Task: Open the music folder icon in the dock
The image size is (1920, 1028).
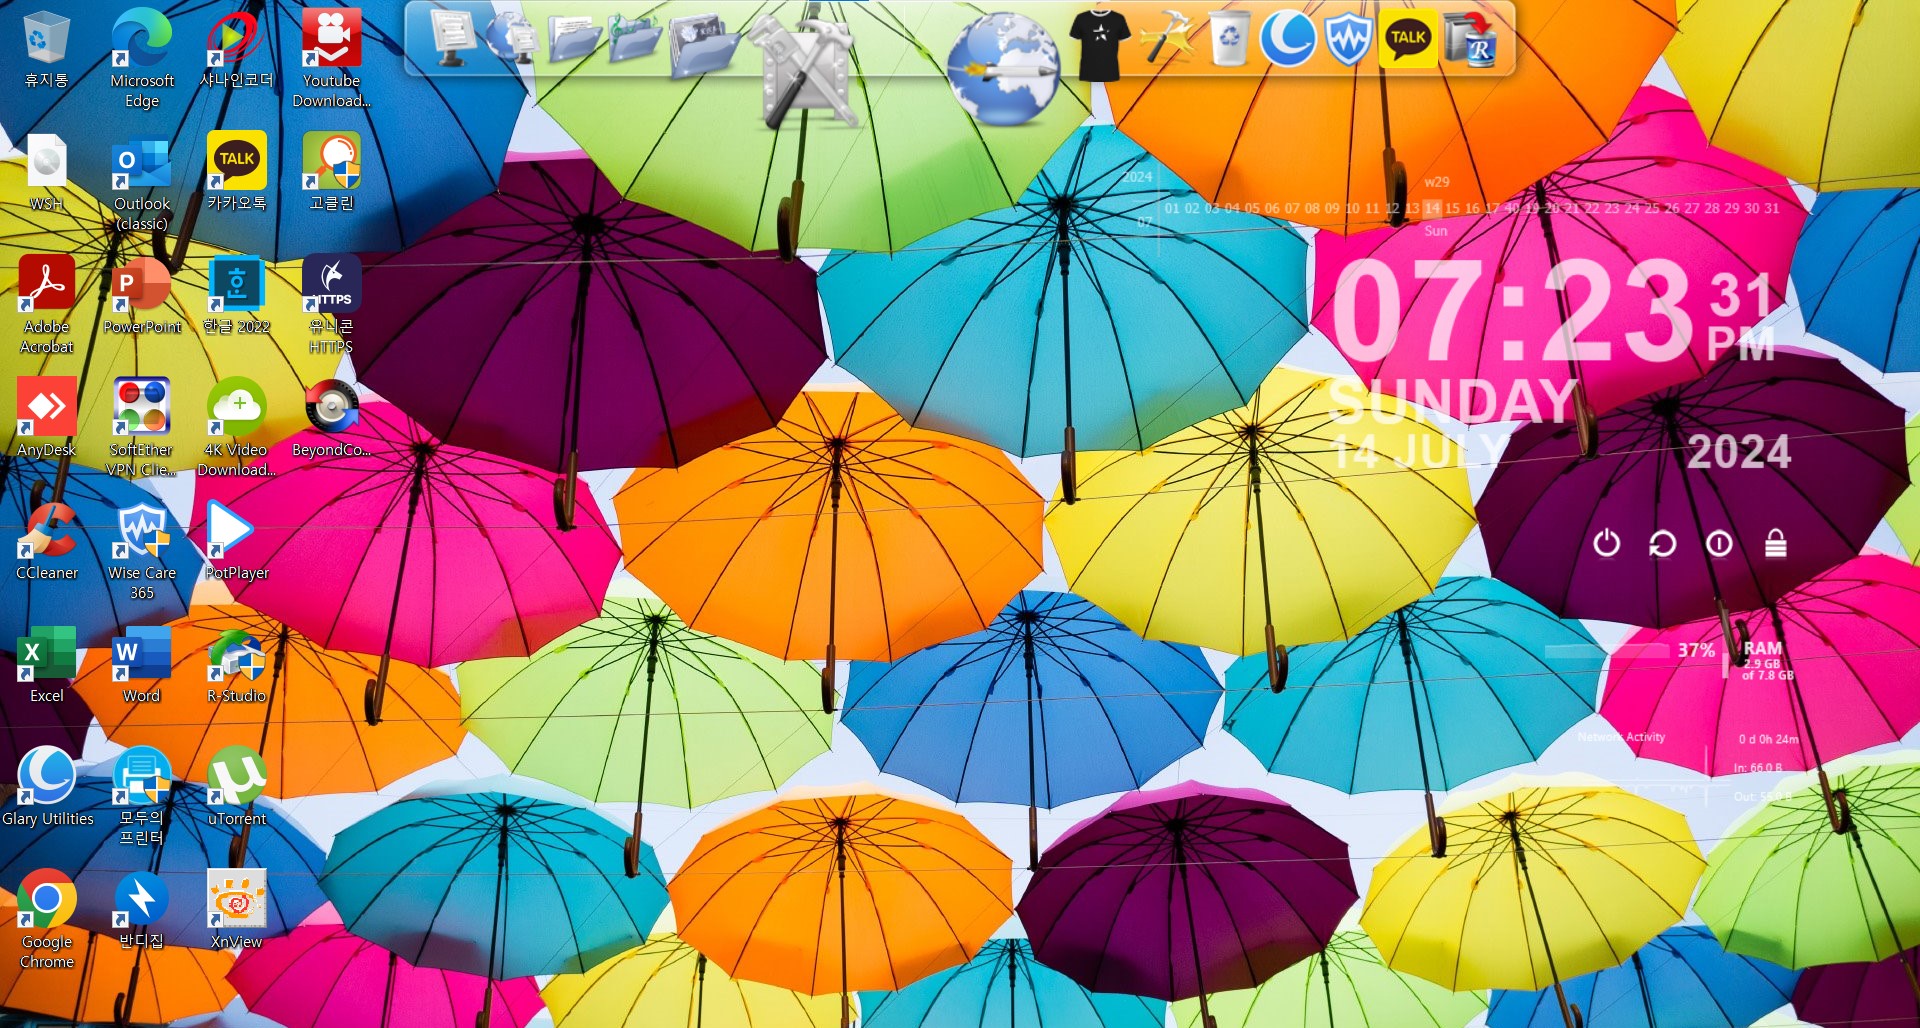Action: [x=634, y=40]
